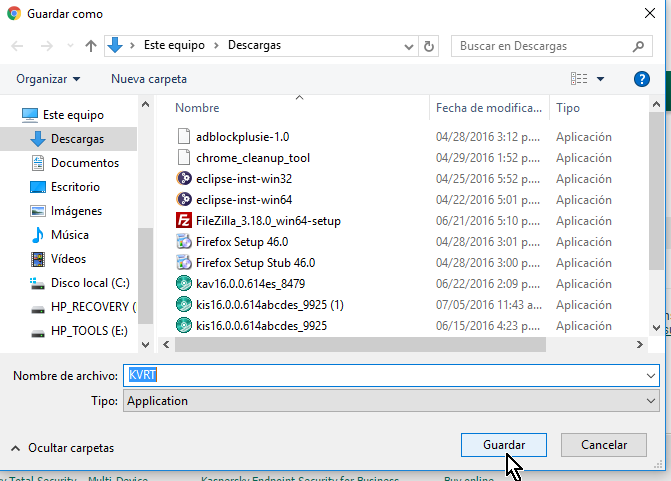This screenshot has height=481, width=671.
Task: Open the Tipo 'Application' combo box
Action: 391,401
